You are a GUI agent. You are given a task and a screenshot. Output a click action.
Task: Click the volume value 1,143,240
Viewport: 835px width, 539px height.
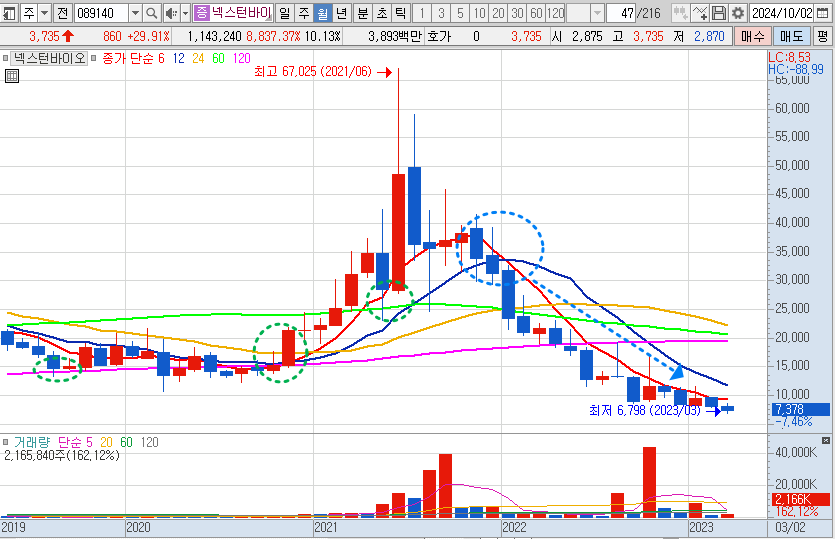pos(215,37)
